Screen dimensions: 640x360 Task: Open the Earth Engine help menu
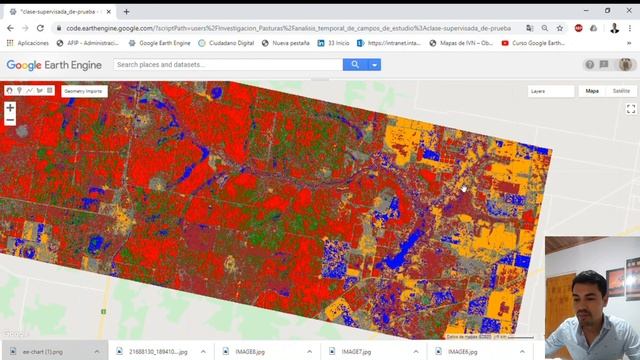pyautogui.click(x=590, y=64)
